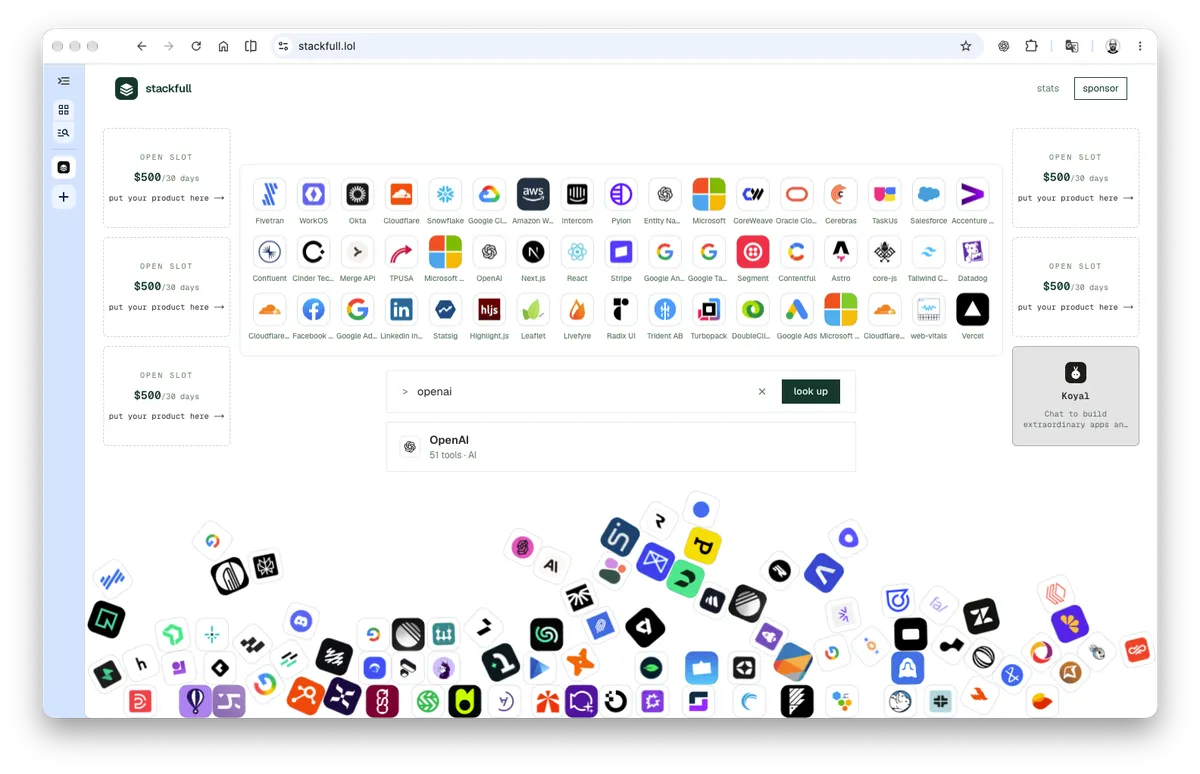Open the Vercel triangle tile
The height and width of the screenshot is (774, 1200).
click(973, 310)
